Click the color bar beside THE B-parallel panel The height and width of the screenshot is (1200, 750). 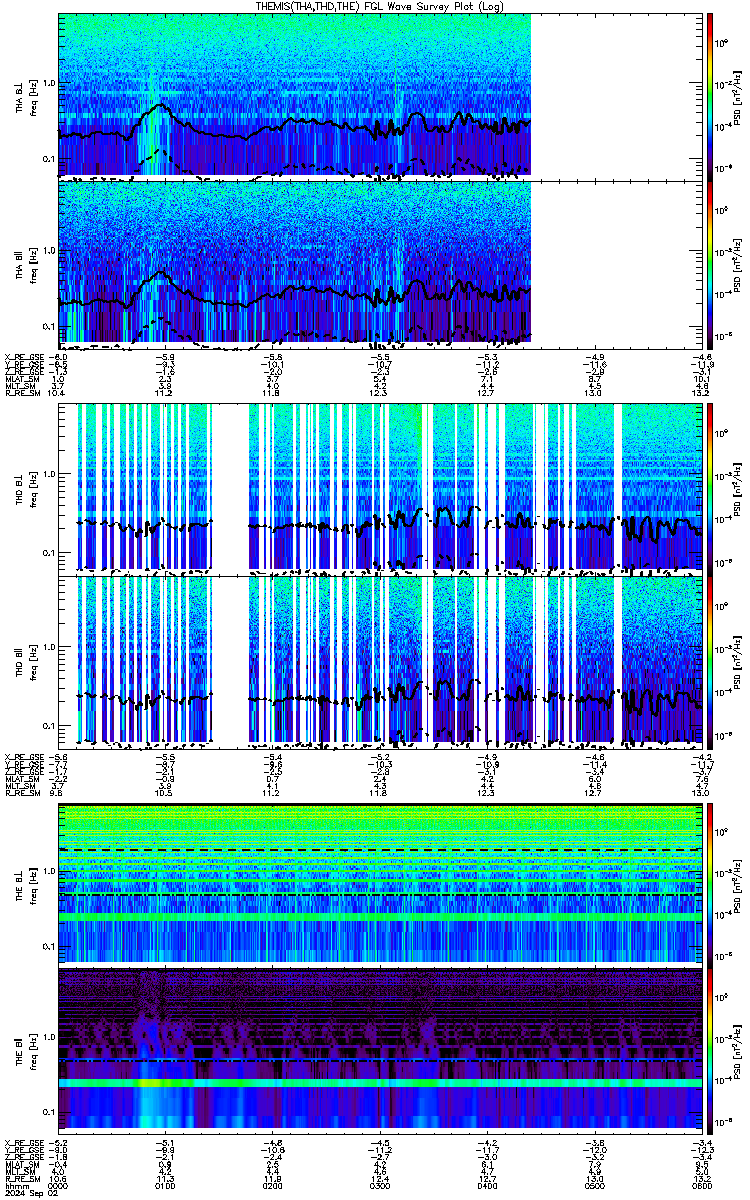click(x=710, y=1049)
